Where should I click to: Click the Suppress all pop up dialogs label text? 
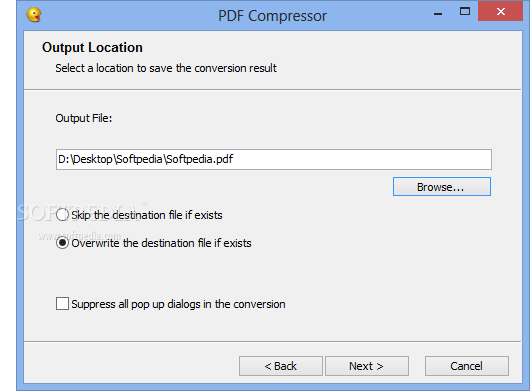(x=178, y=304)
